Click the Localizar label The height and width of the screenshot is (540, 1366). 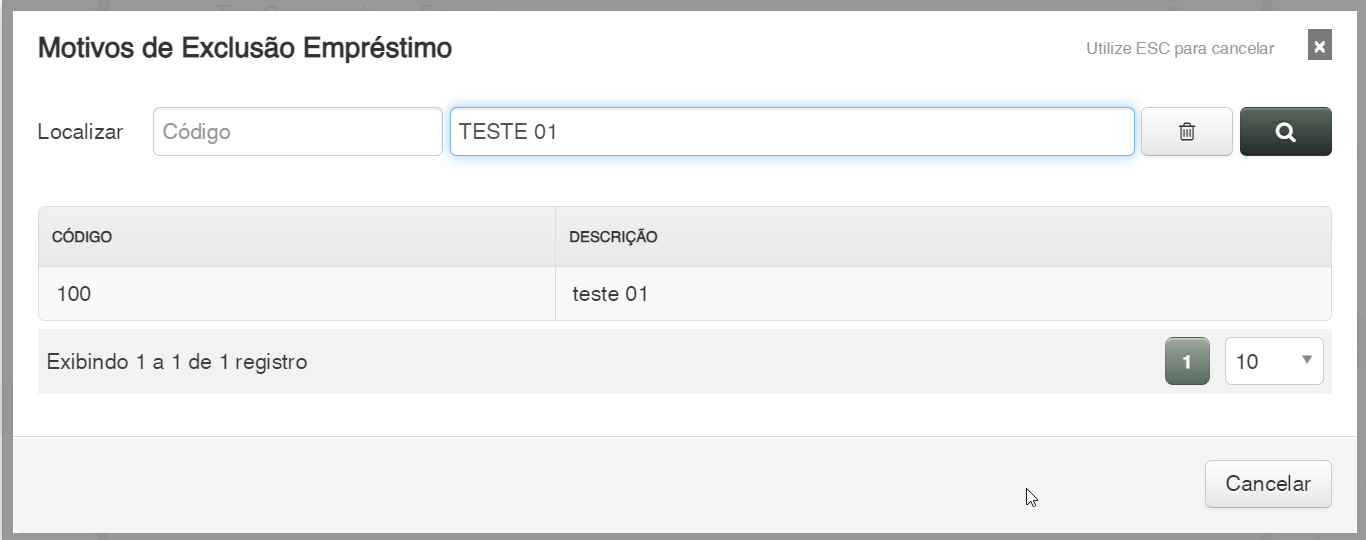coord(80,132)
